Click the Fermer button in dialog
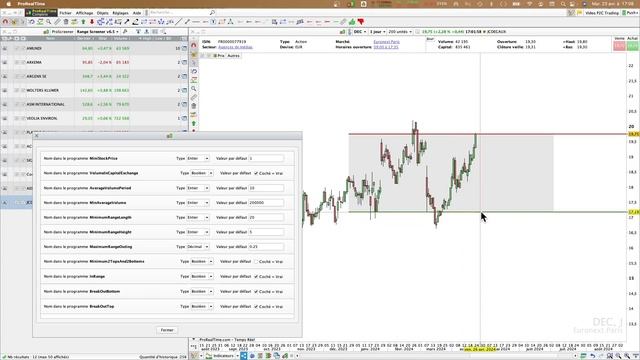 coord(167,330)
